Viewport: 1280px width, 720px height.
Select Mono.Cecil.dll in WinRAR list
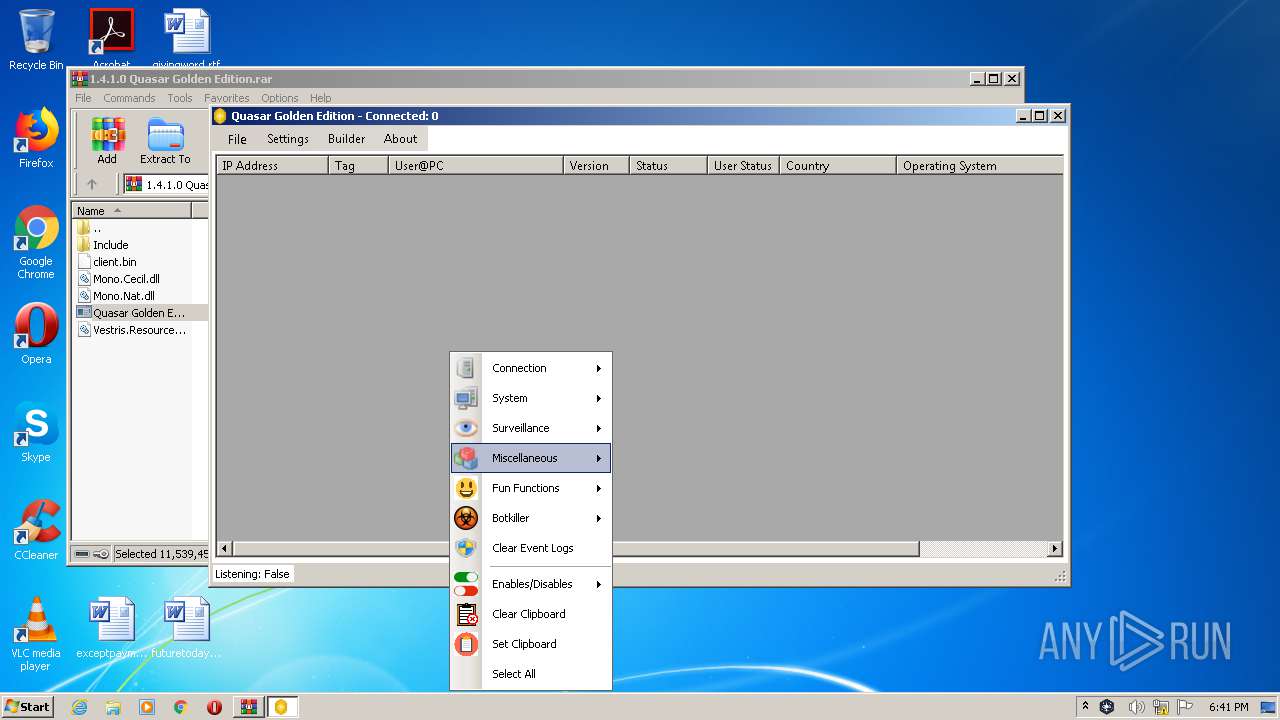click(x=126, y=279)
